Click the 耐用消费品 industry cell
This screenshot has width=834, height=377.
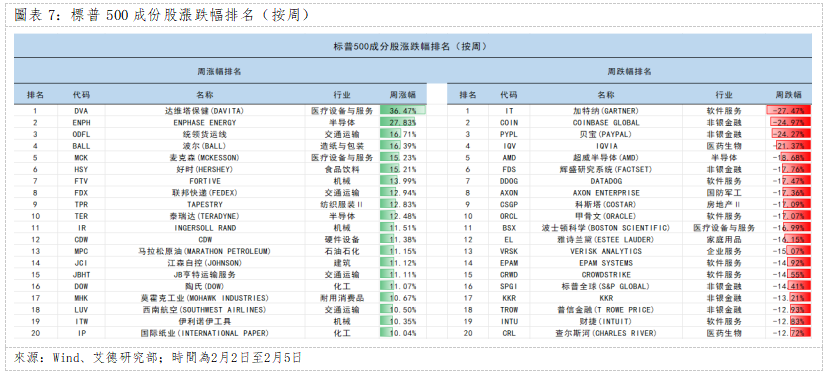[342, 298]
